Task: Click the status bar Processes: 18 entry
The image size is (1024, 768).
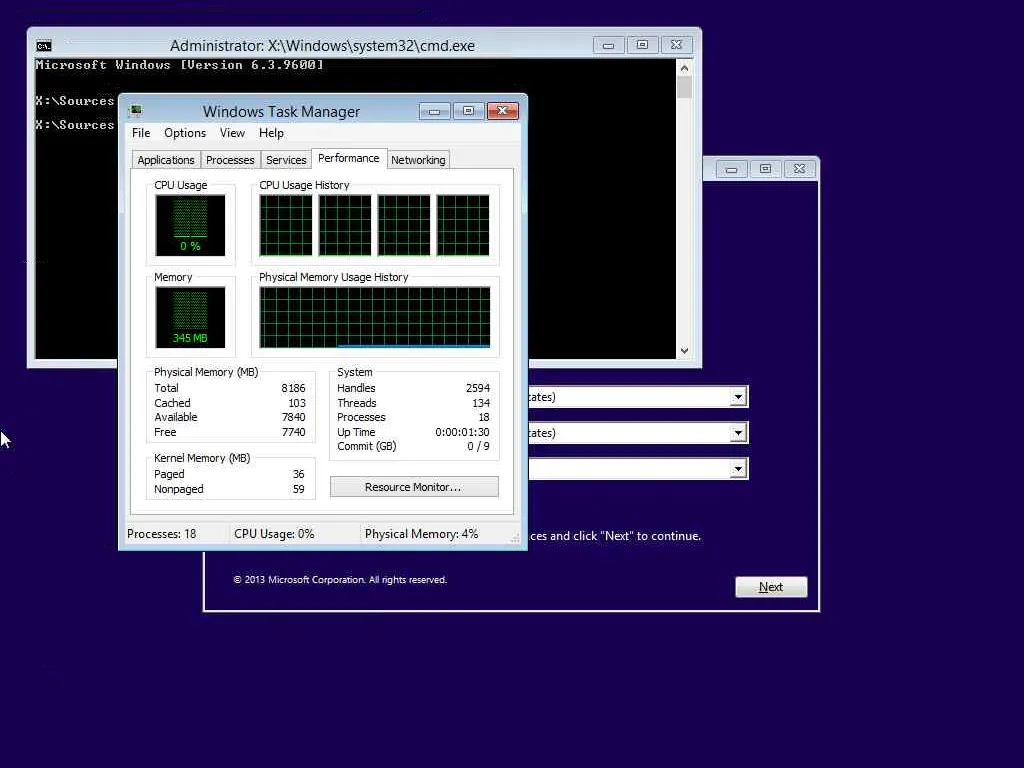Action: point(161,534)
